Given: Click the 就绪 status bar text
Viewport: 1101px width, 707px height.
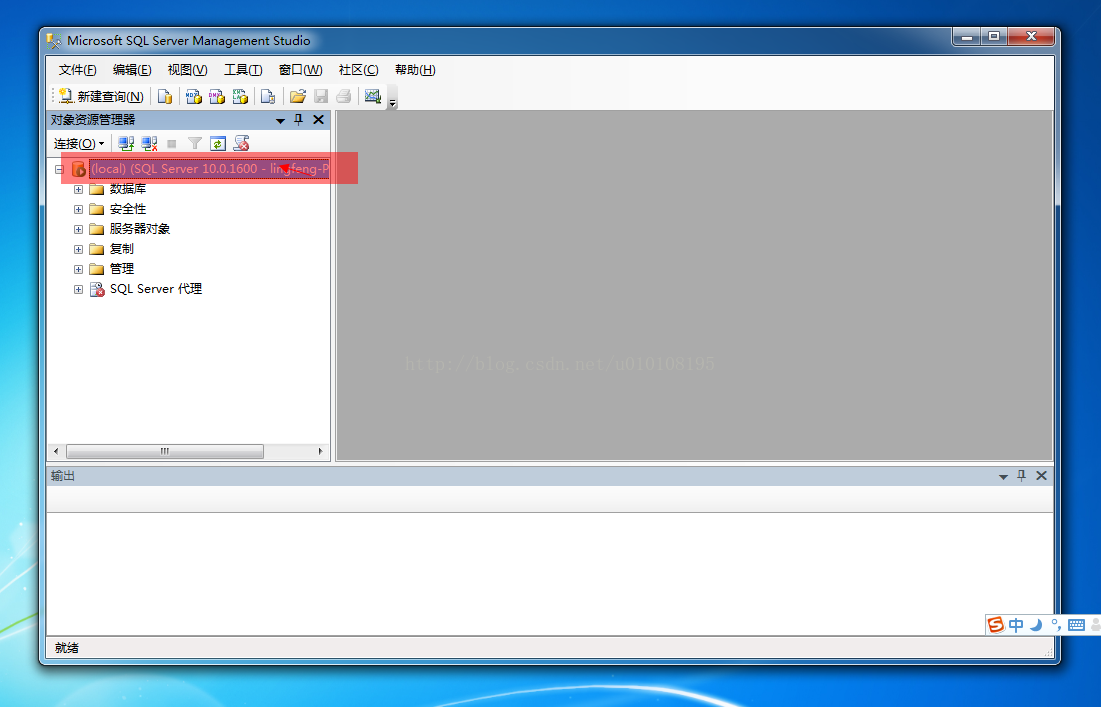Looking at the screenshot, I should 67,648.
